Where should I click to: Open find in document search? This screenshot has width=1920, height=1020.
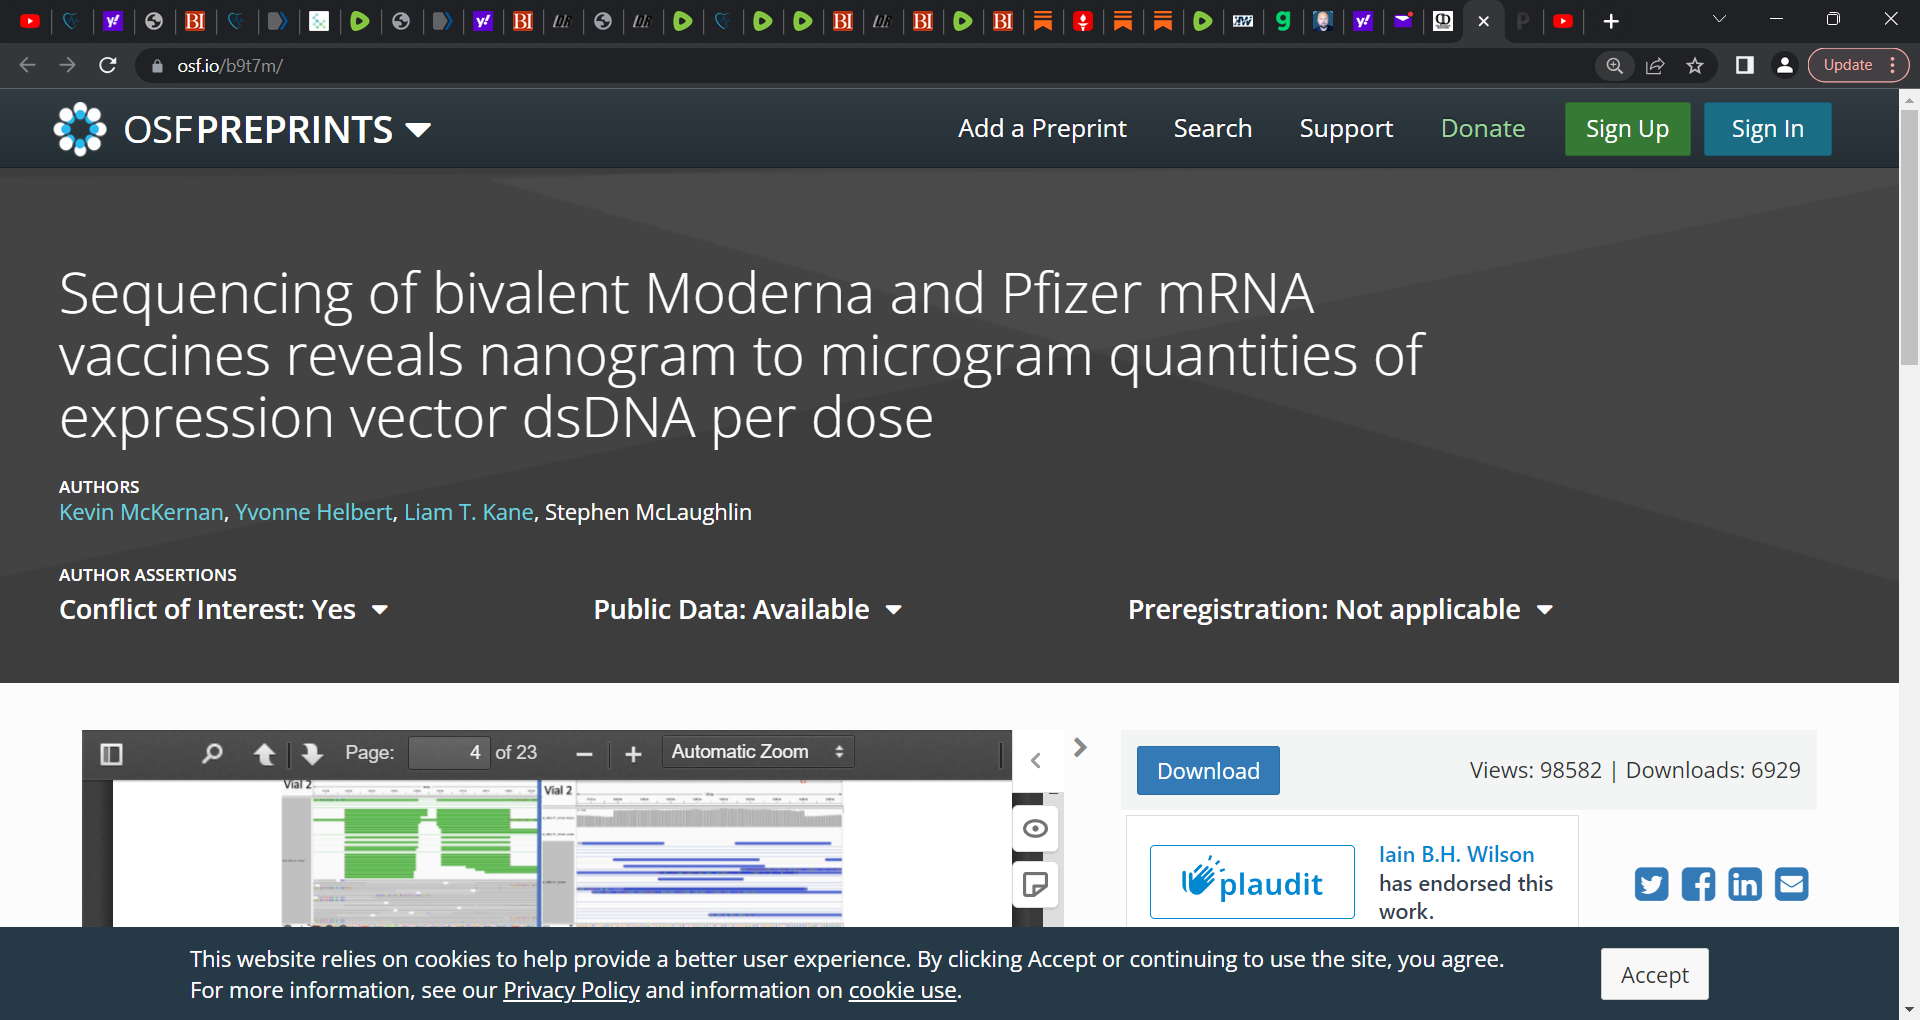[211, 754]
